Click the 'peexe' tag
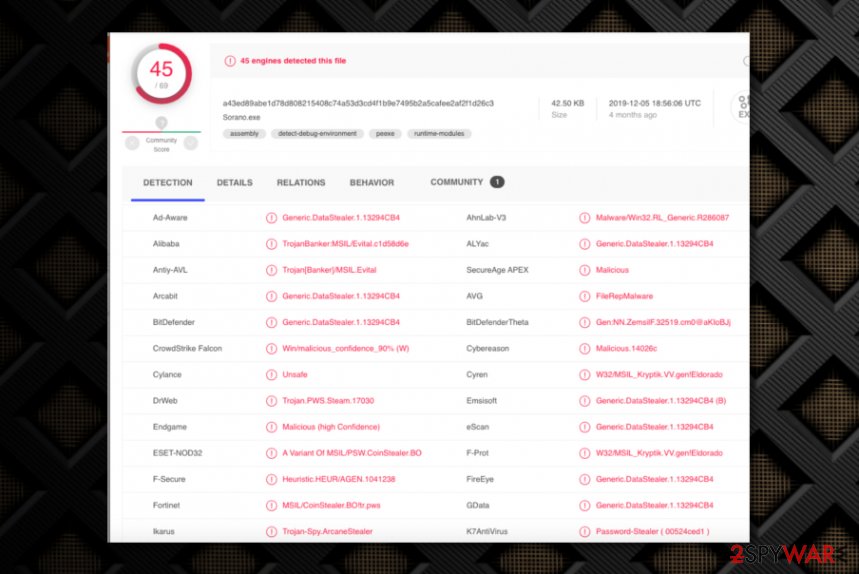The height and width of the screenshot is (574, 859). pyautogui.click(x=385, y=134)
